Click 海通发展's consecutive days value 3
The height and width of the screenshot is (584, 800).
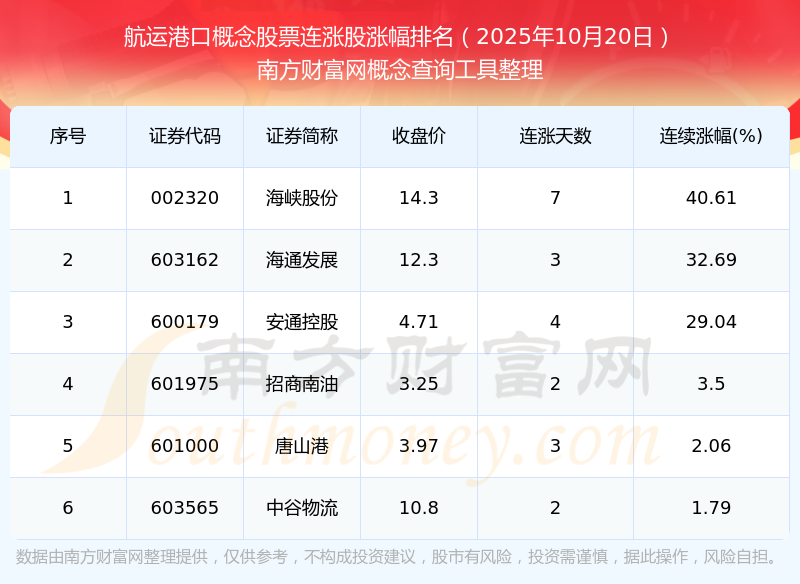click(x=555, y=260)
